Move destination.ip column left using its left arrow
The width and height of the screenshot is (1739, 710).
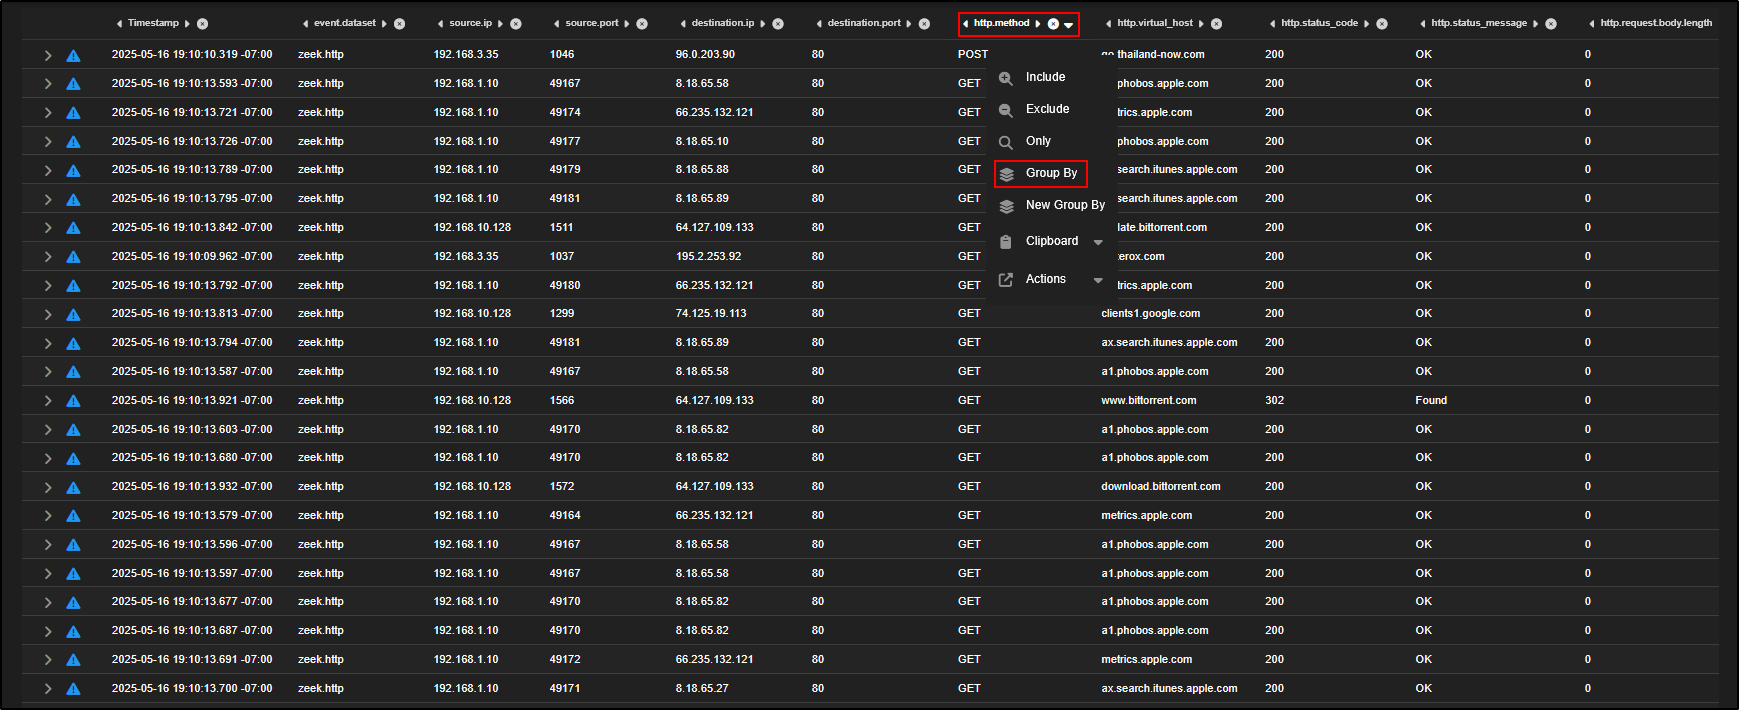pyautogui.click(x=682, y=23)
